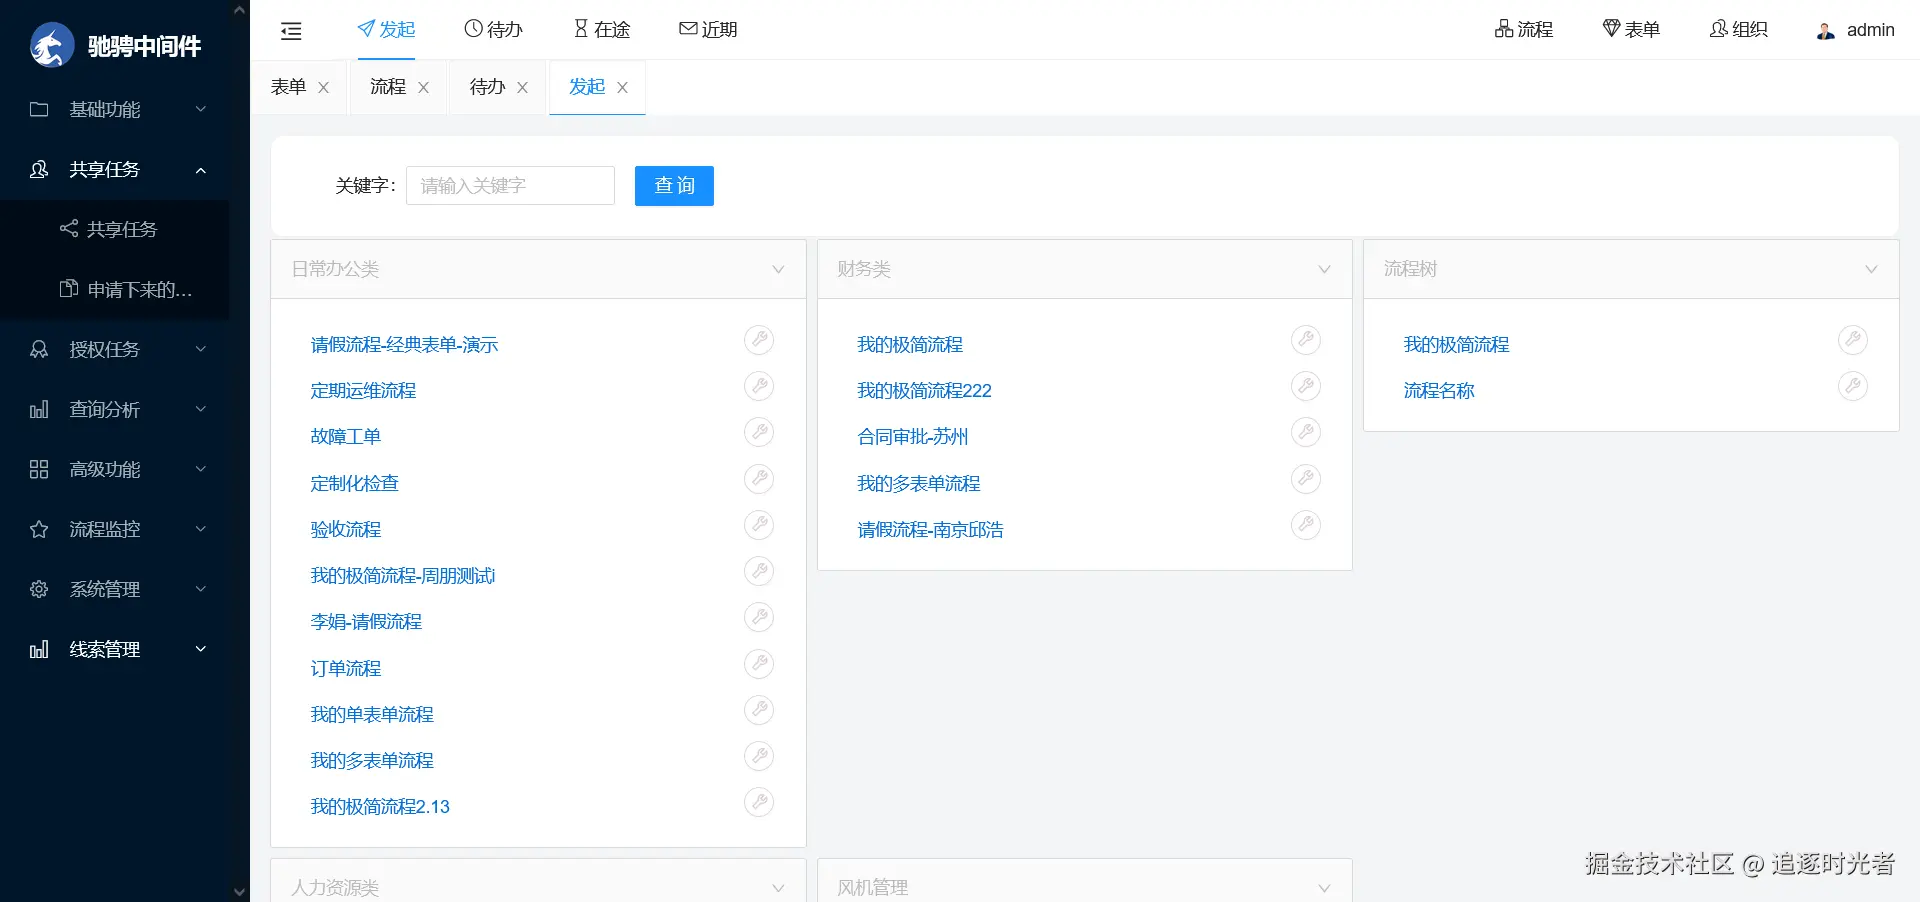The image size is (1920, 902).
Task: Close the 表单 tab
Action: (323, 88)
